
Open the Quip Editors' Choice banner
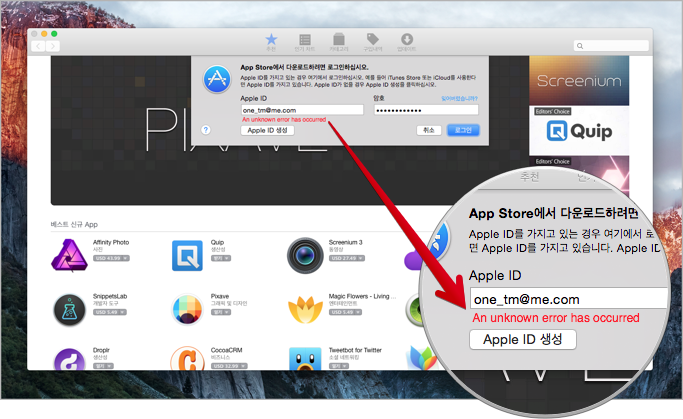coord(579,130)
